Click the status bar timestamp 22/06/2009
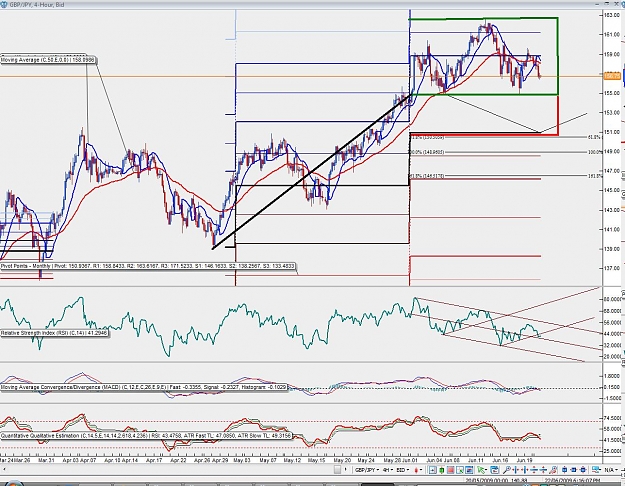625x486 pixels. point(572,481)
